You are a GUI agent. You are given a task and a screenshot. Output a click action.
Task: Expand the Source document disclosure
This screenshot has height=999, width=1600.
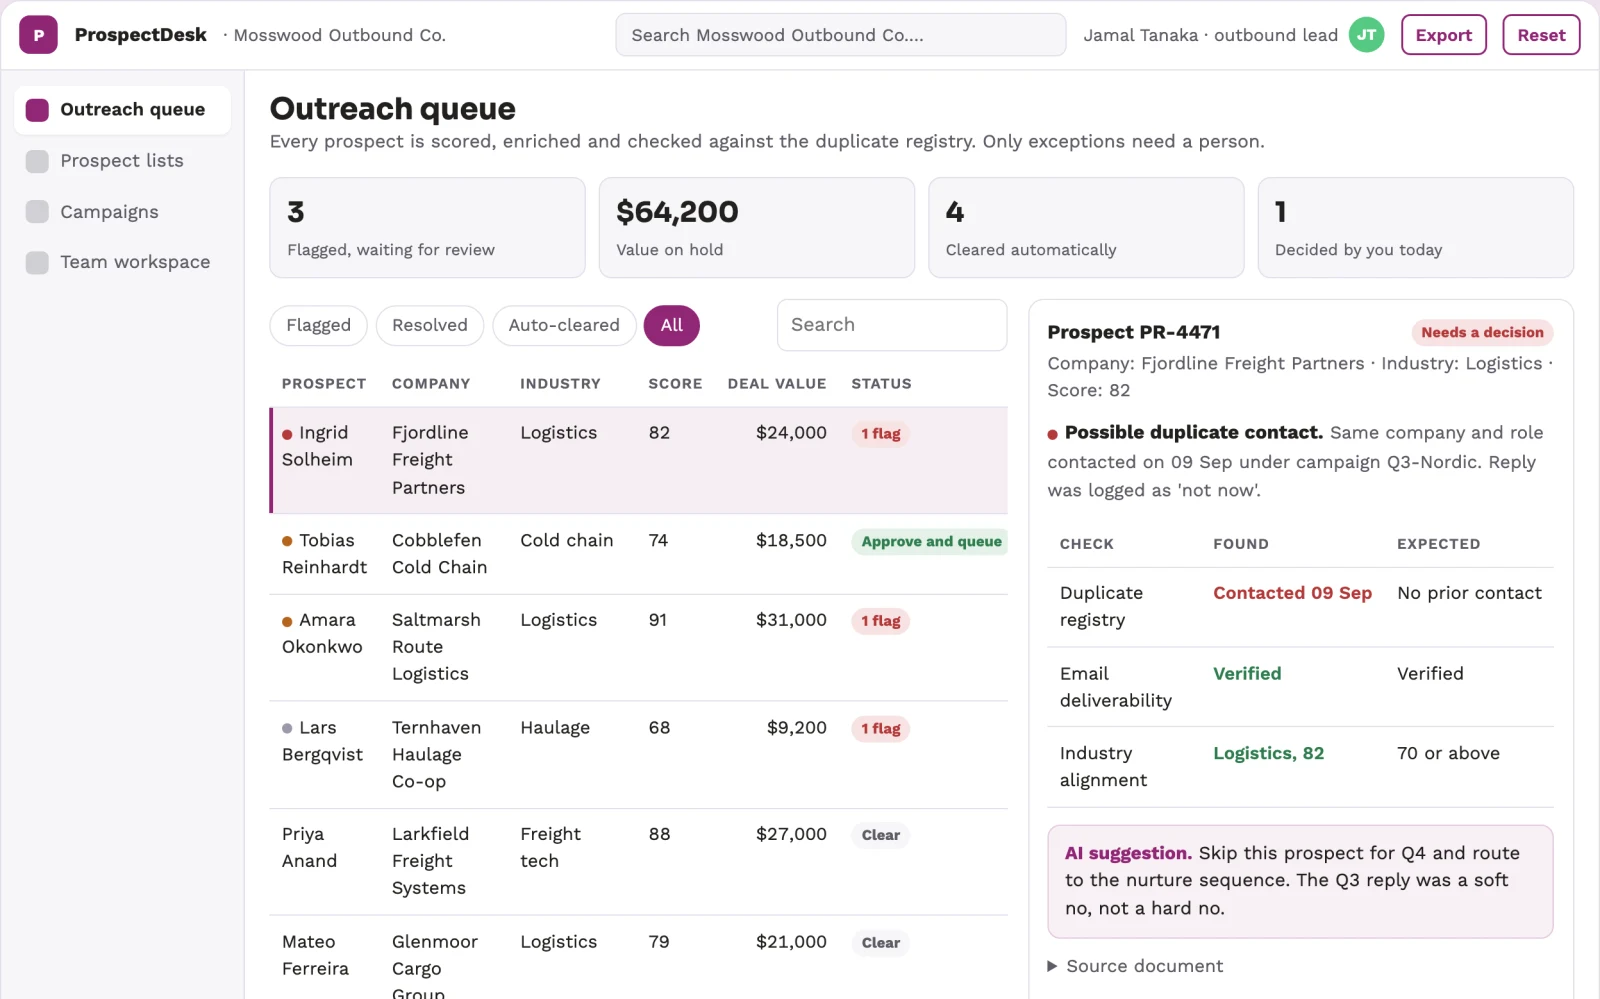1134,966
